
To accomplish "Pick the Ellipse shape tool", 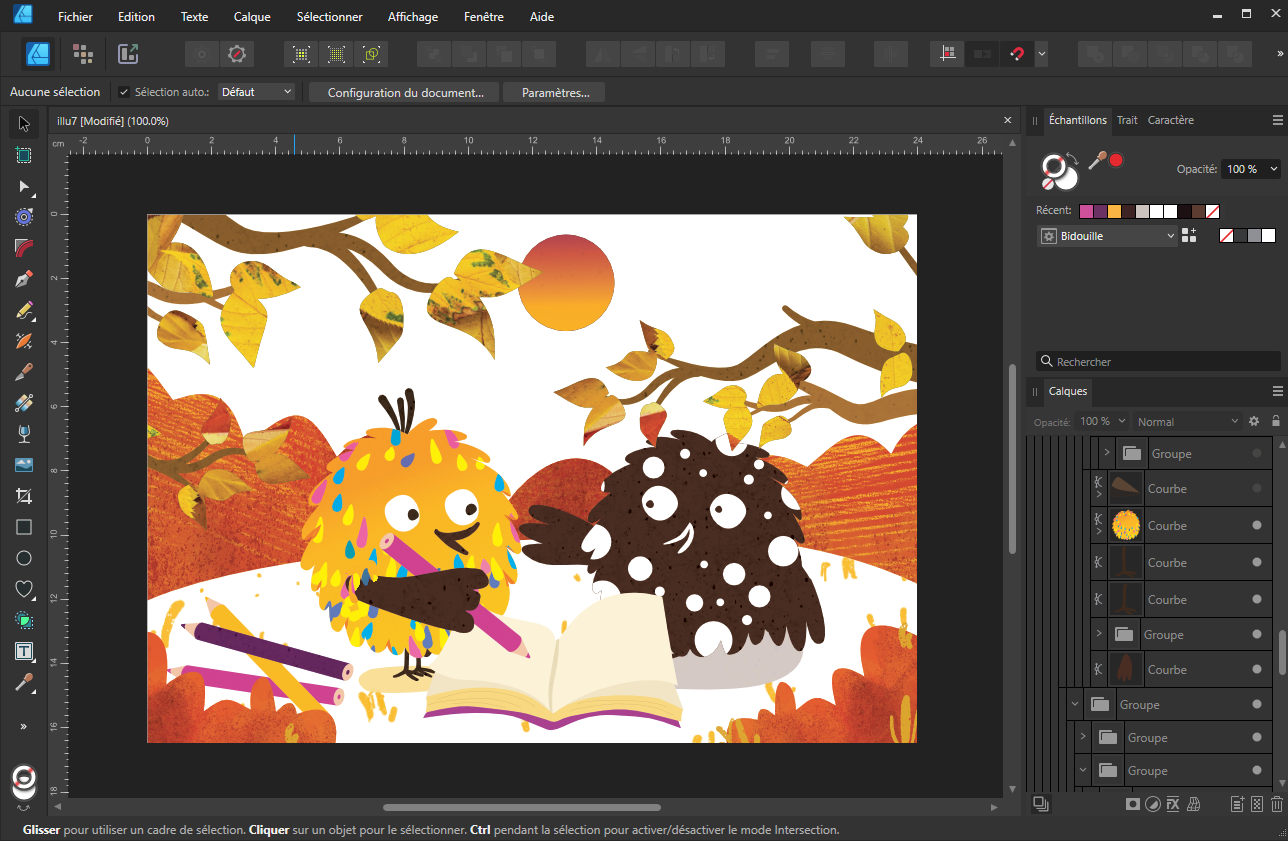I will pos(24,558).
